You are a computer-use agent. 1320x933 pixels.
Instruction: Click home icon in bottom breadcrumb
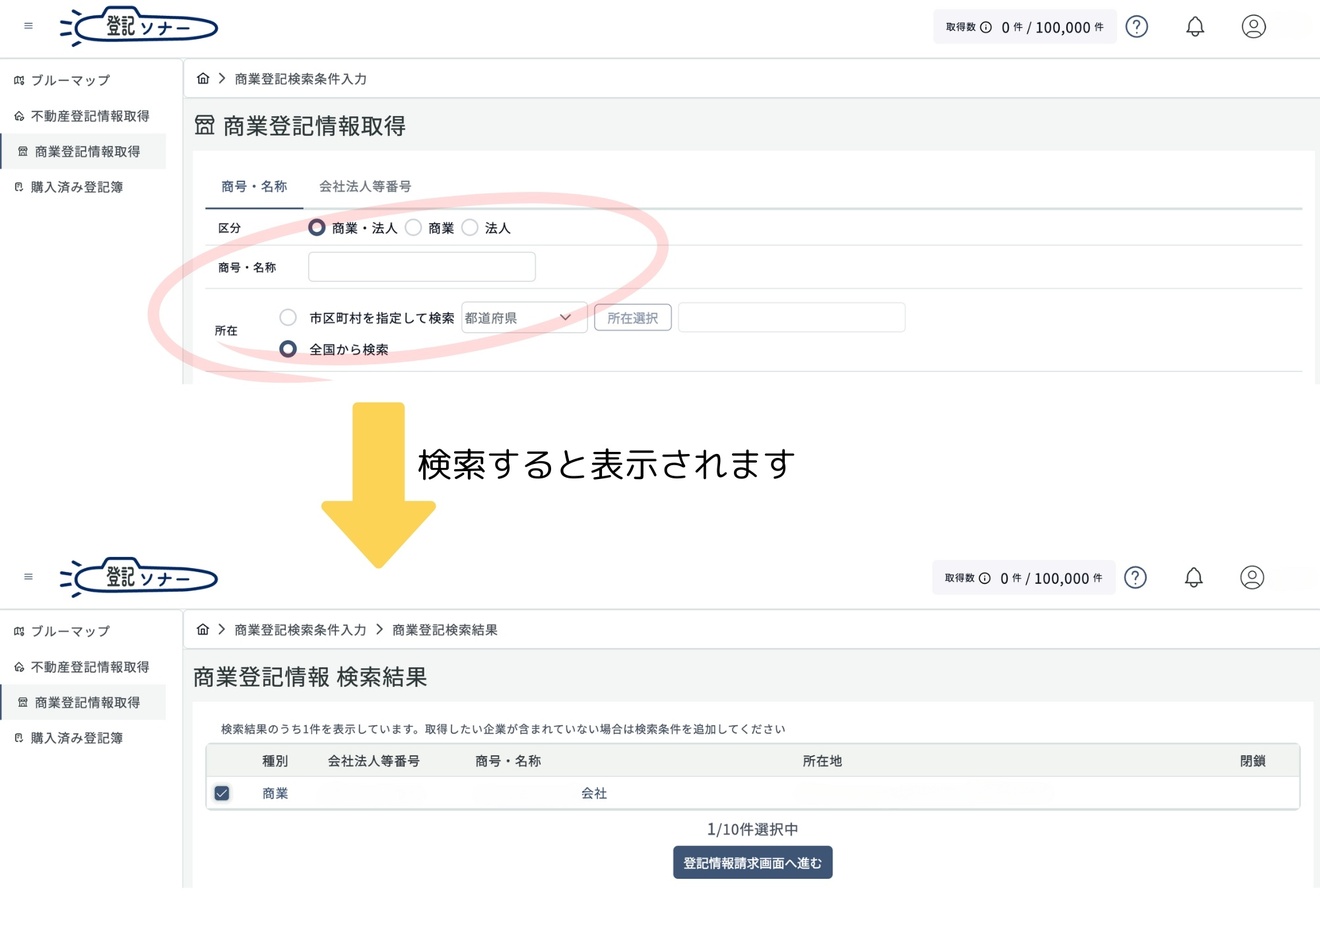click(x=203, y=629)
